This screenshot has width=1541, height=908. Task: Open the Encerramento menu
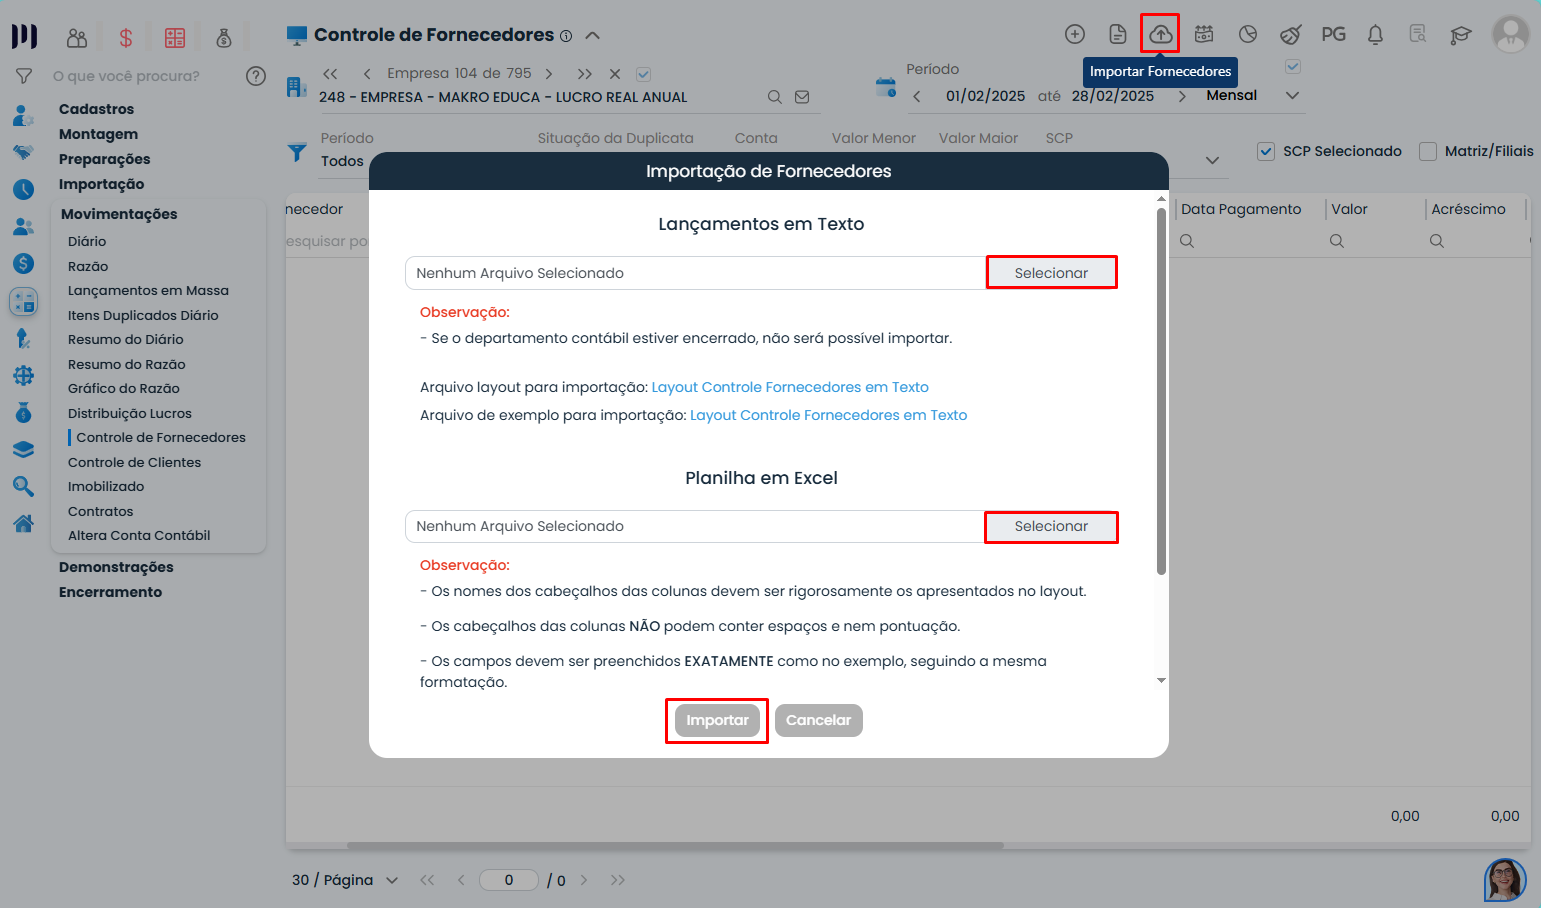(110, 592)
